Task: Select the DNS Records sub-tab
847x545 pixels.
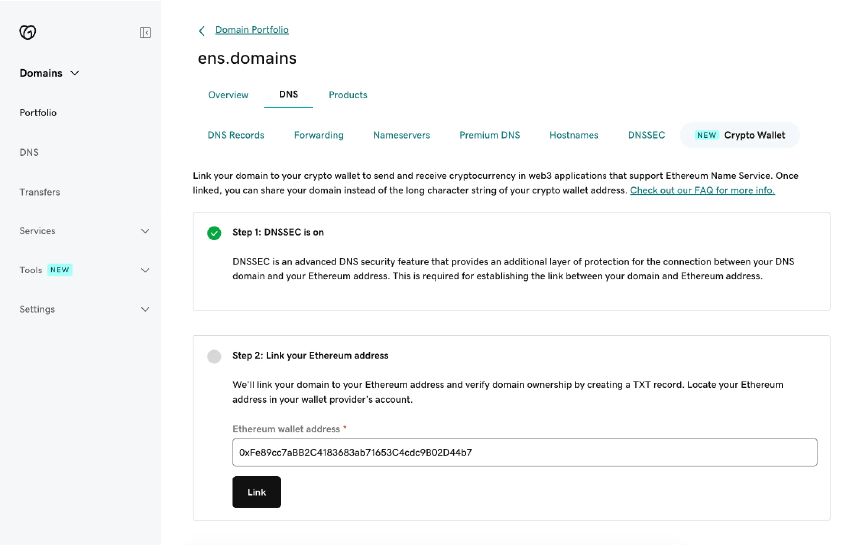Action: point(236,135)
